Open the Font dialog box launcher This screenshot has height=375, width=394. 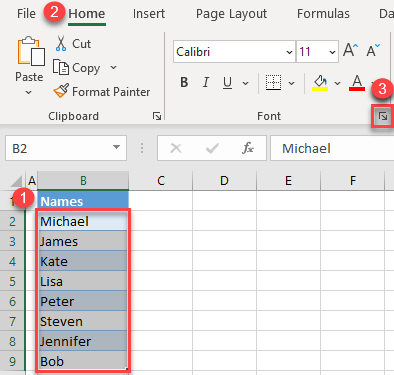(383, 116)
